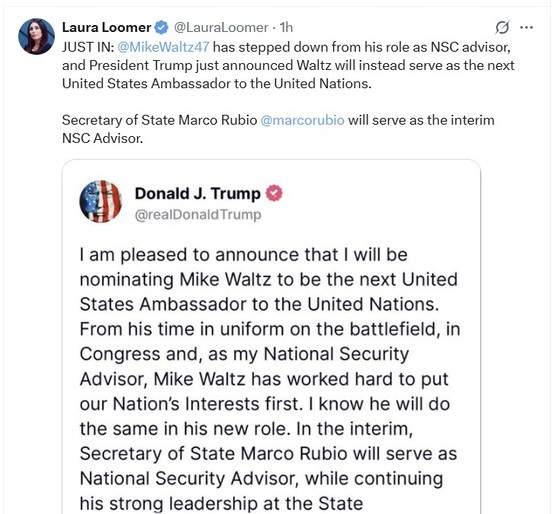Image resolution: width=560 pixels, height=514 pixels.
Task: Open the three-dot more options menu
Action: [526, 27]
